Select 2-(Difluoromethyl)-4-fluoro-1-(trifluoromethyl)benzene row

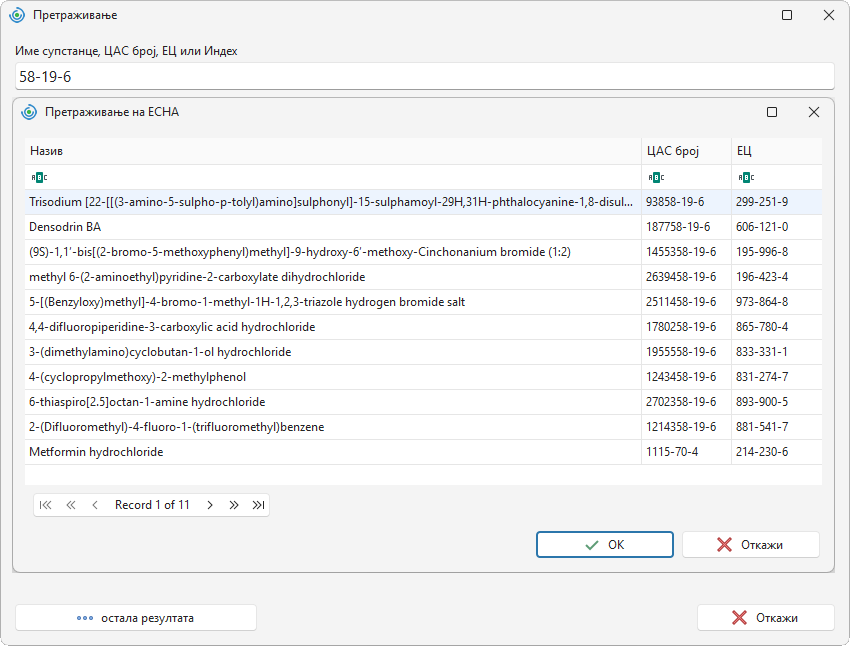click(423, 427)
